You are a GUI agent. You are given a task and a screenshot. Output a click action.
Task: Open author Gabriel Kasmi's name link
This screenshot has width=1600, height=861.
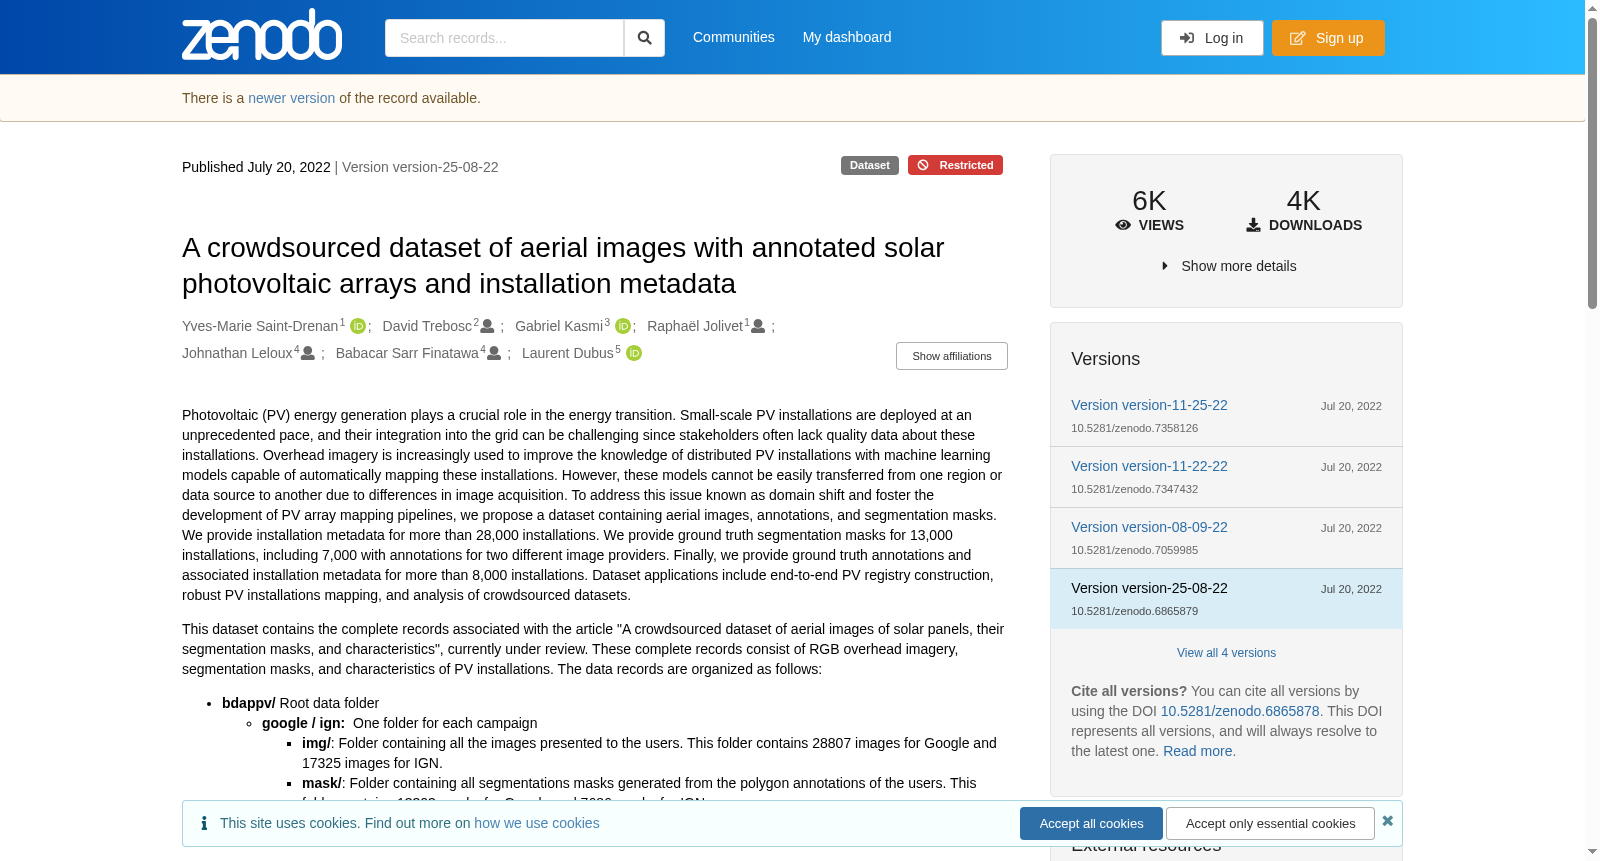tap(559, 326)
